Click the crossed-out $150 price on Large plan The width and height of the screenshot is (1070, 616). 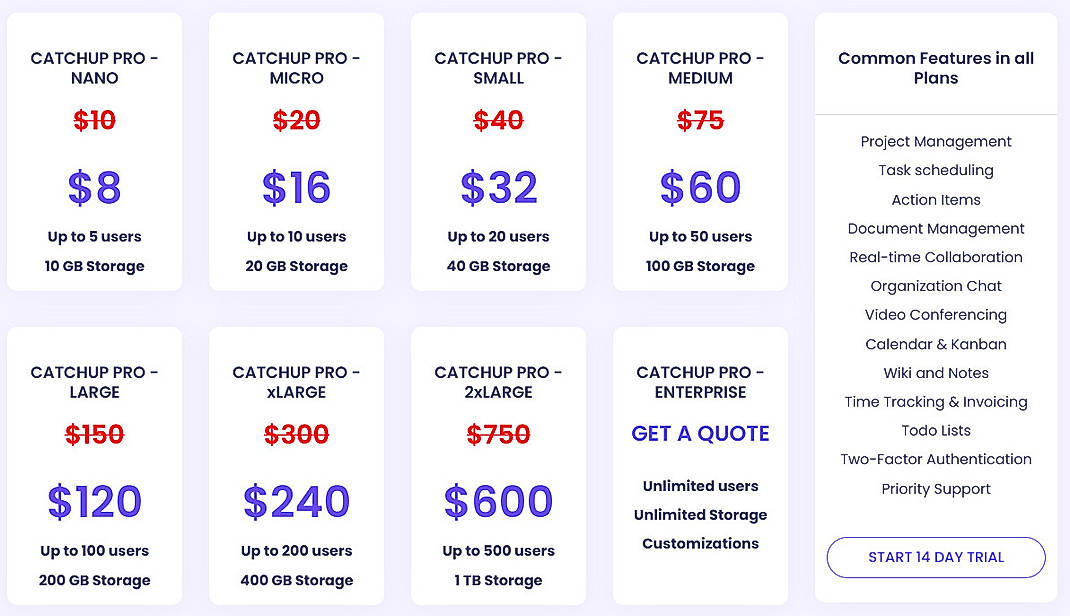(94, 433)
